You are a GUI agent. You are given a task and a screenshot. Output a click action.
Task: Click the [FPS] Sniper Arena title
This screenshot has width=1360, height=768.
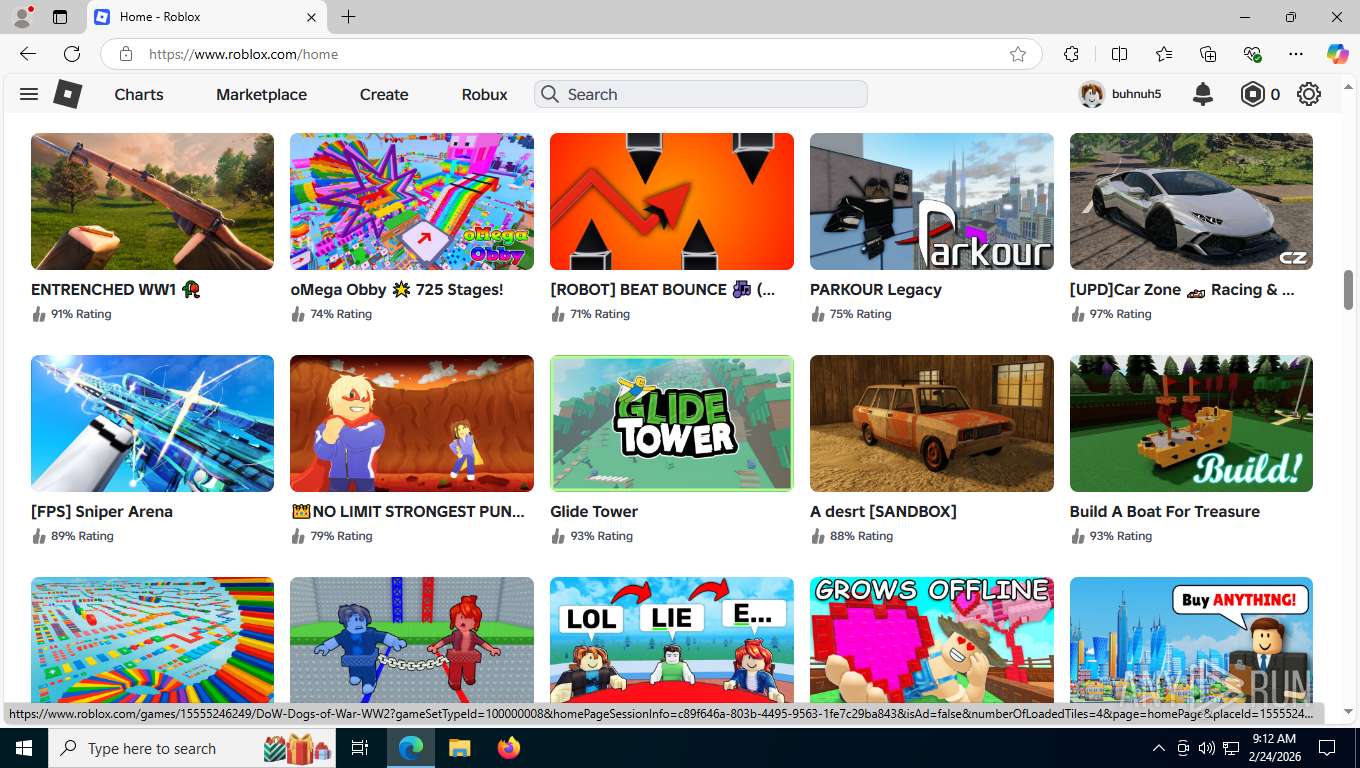(x=102, y=511)
